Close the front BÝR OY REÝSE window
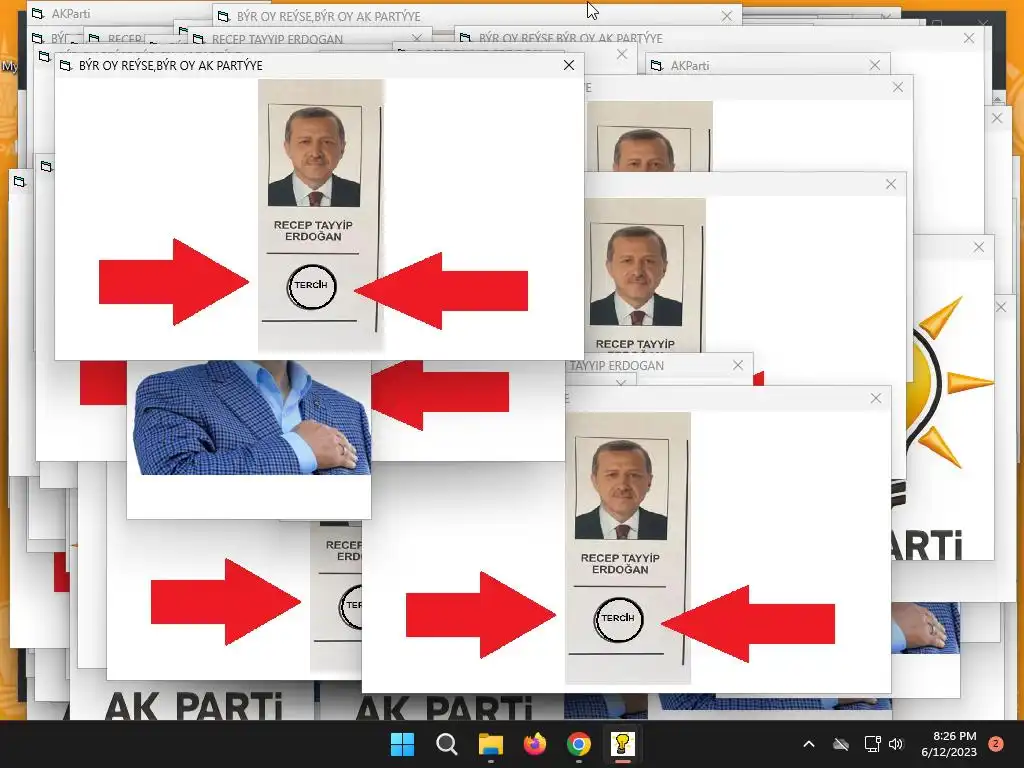Viewport: 1024px width, 768px height. tap(569, 65)
